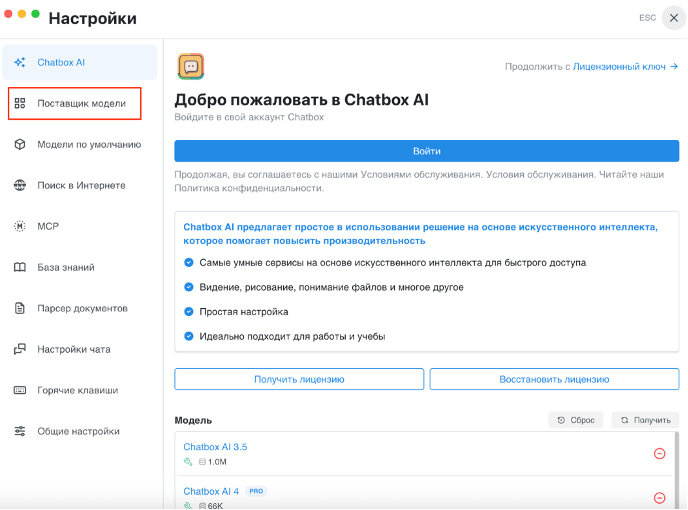Click the grid icon beside Поставщик модели
Viewport: 688px width, 510px height.
tap(20, 103)
